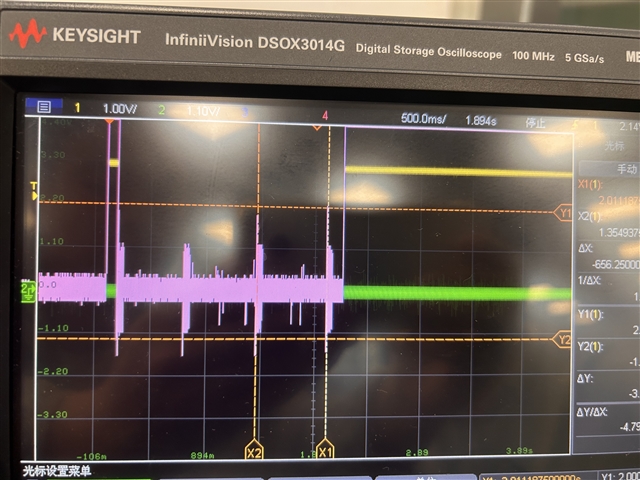The height and width of the screenshot is (480, 640).
Task: Tap the Y1: 2.011187500000s softkey
Action: pyautogui.click(x=539, y=477)
